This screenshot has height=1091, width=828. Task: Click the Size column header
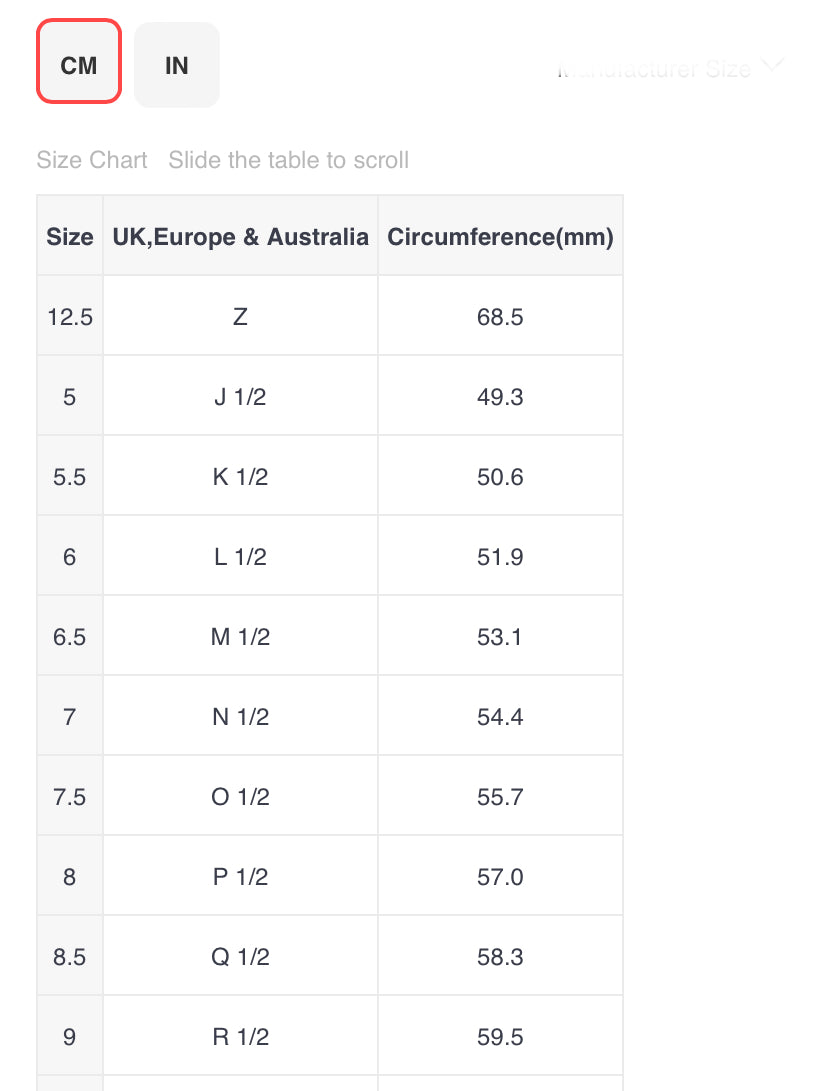click(70, 237)
